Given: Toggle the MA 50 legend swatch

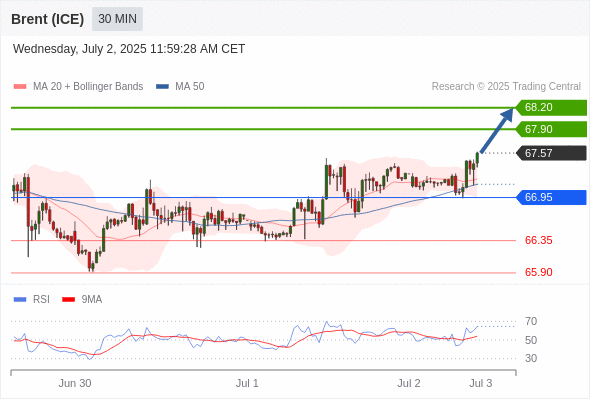Looking at the screenshot, I should 162,87.
